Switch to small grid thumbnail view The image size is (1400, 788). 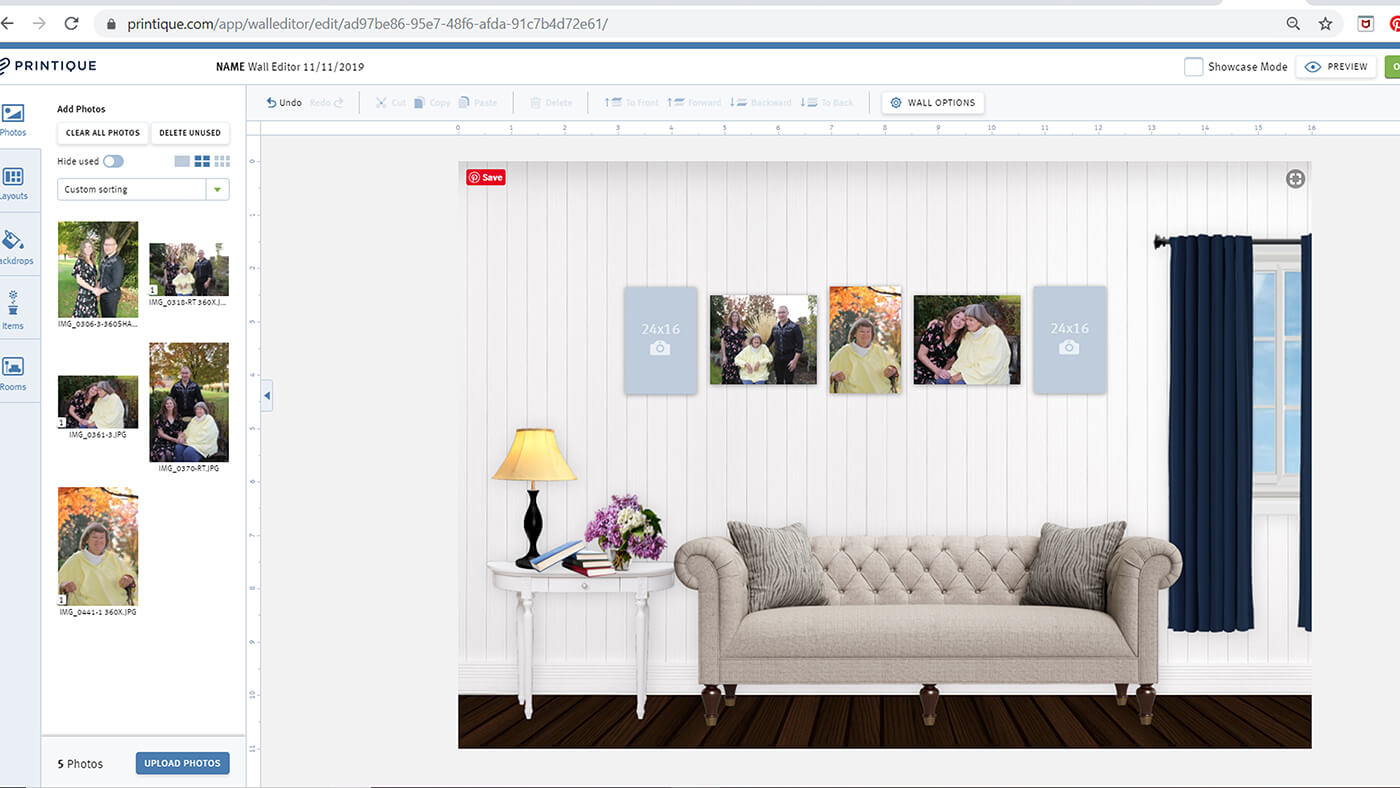coord(222,161)
